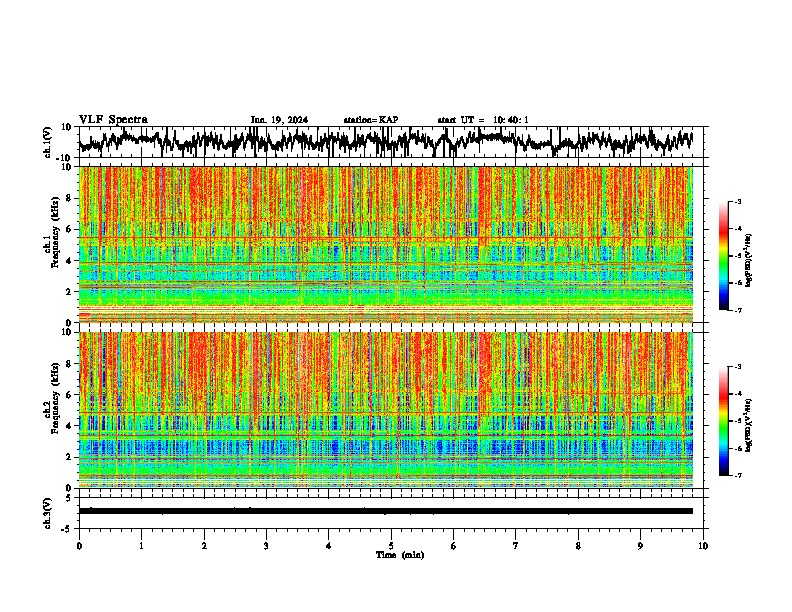This screenshot has width=792, height=612.
Task: Click the "-3" label on ch.1 colorbar
Action: 738,201
